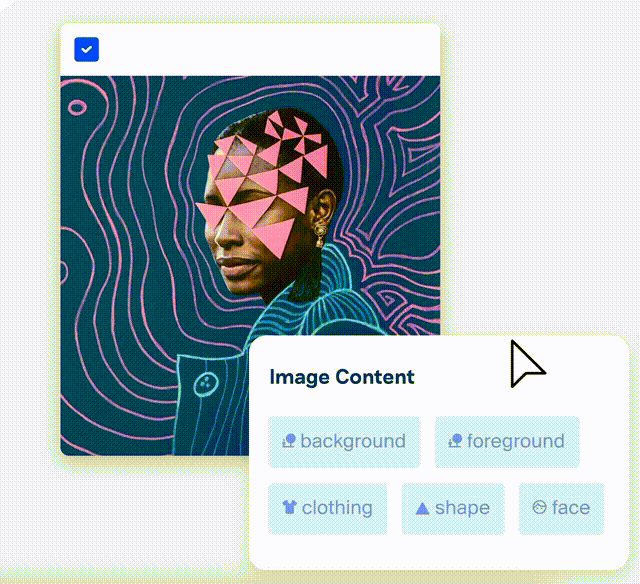Image resolution: width=640 pixels, height=584 pixels.
Task: Click the t-shirt icon on clothing tag
Action: click(289, 507)
